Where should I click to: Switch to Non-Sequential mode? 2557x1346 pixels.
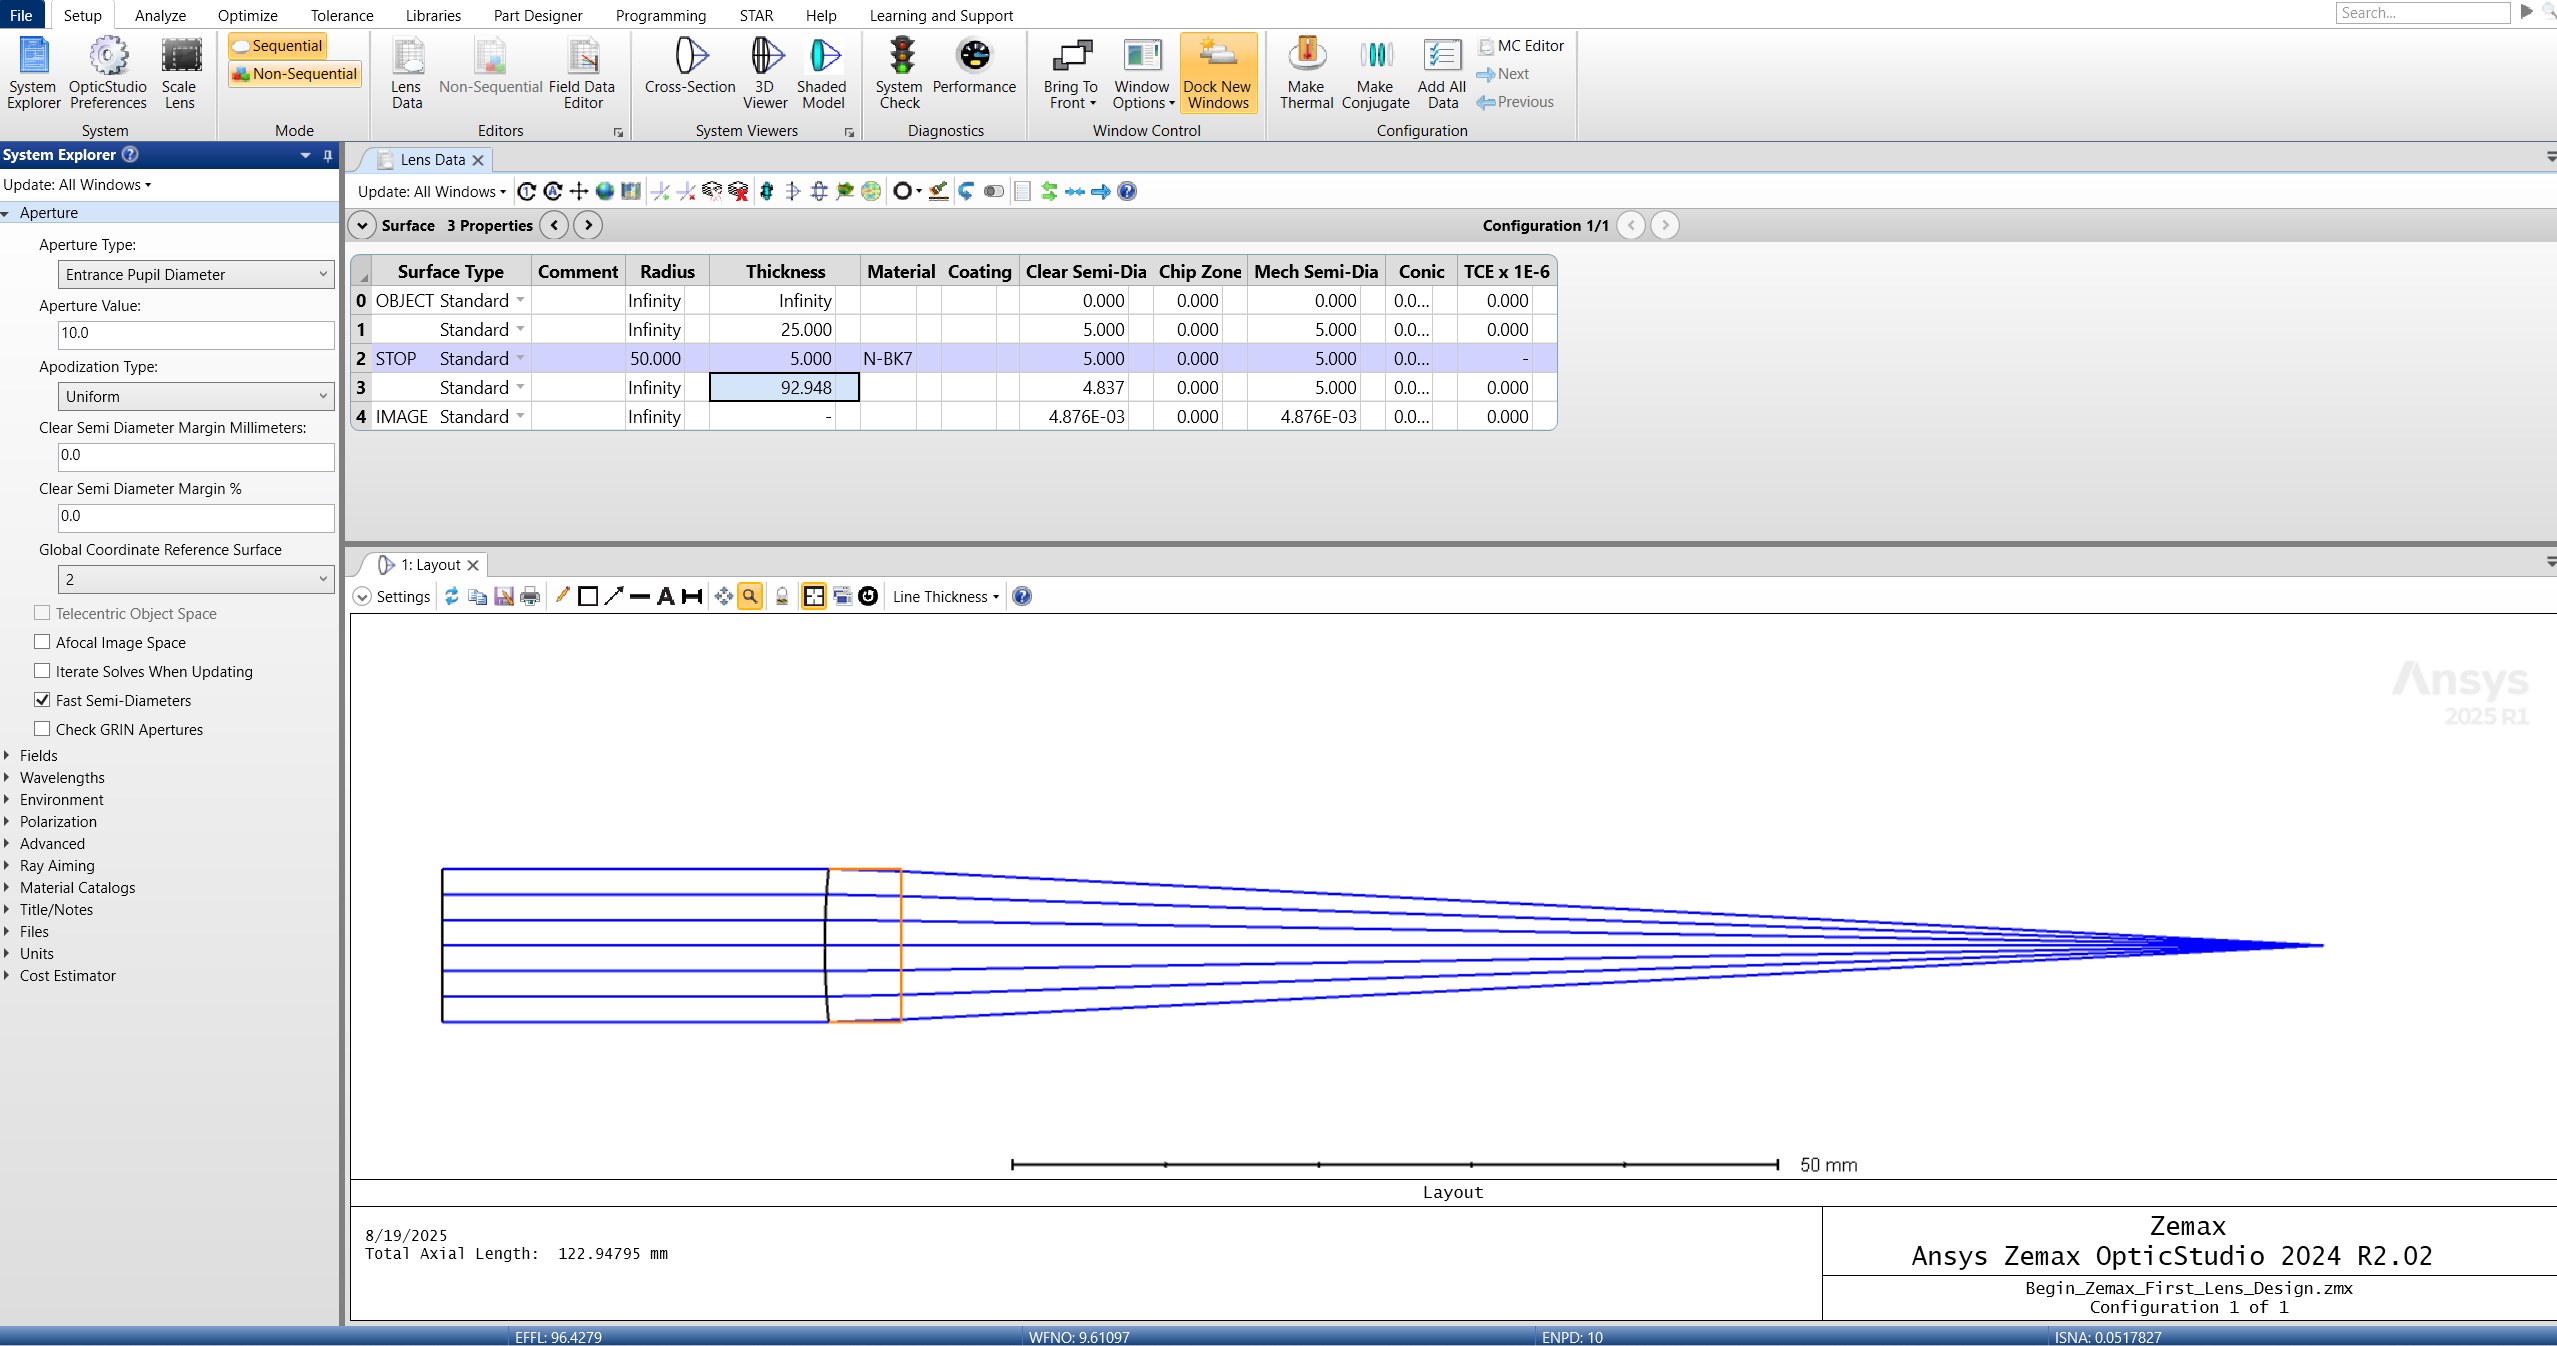pos(294,74)
